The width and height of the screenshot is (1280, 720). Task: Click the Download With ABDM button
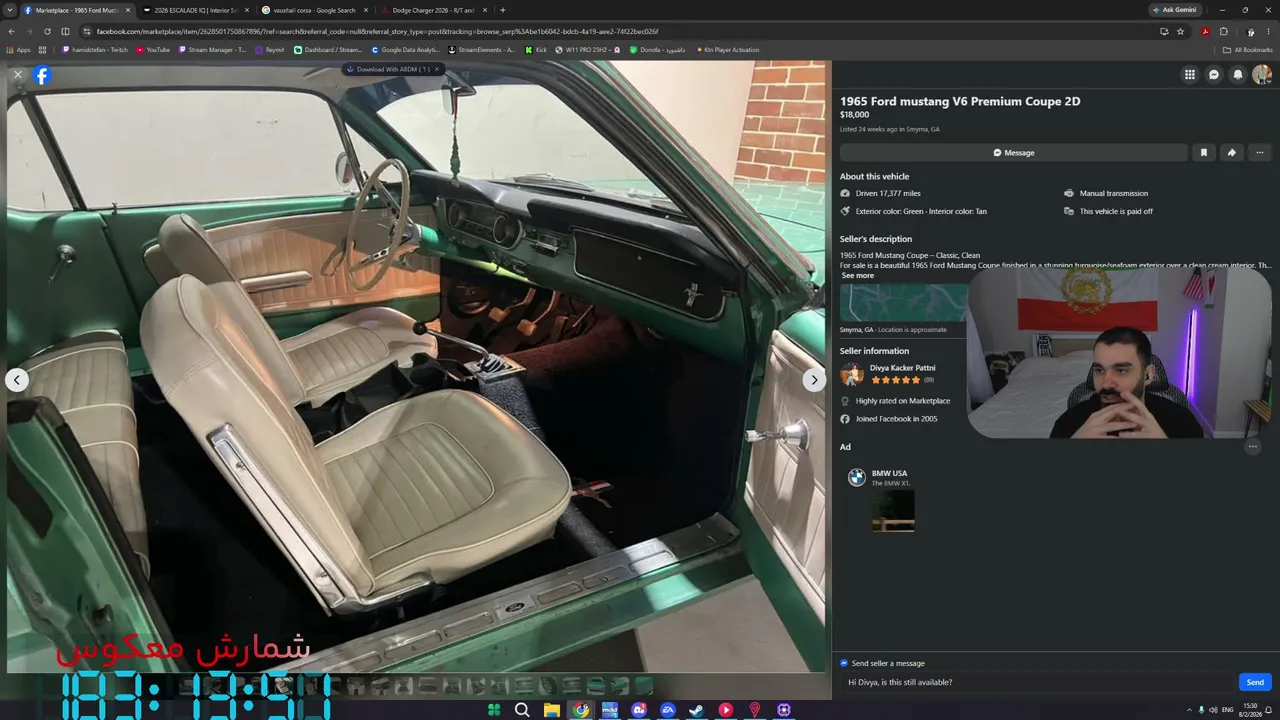coord(388,69)
